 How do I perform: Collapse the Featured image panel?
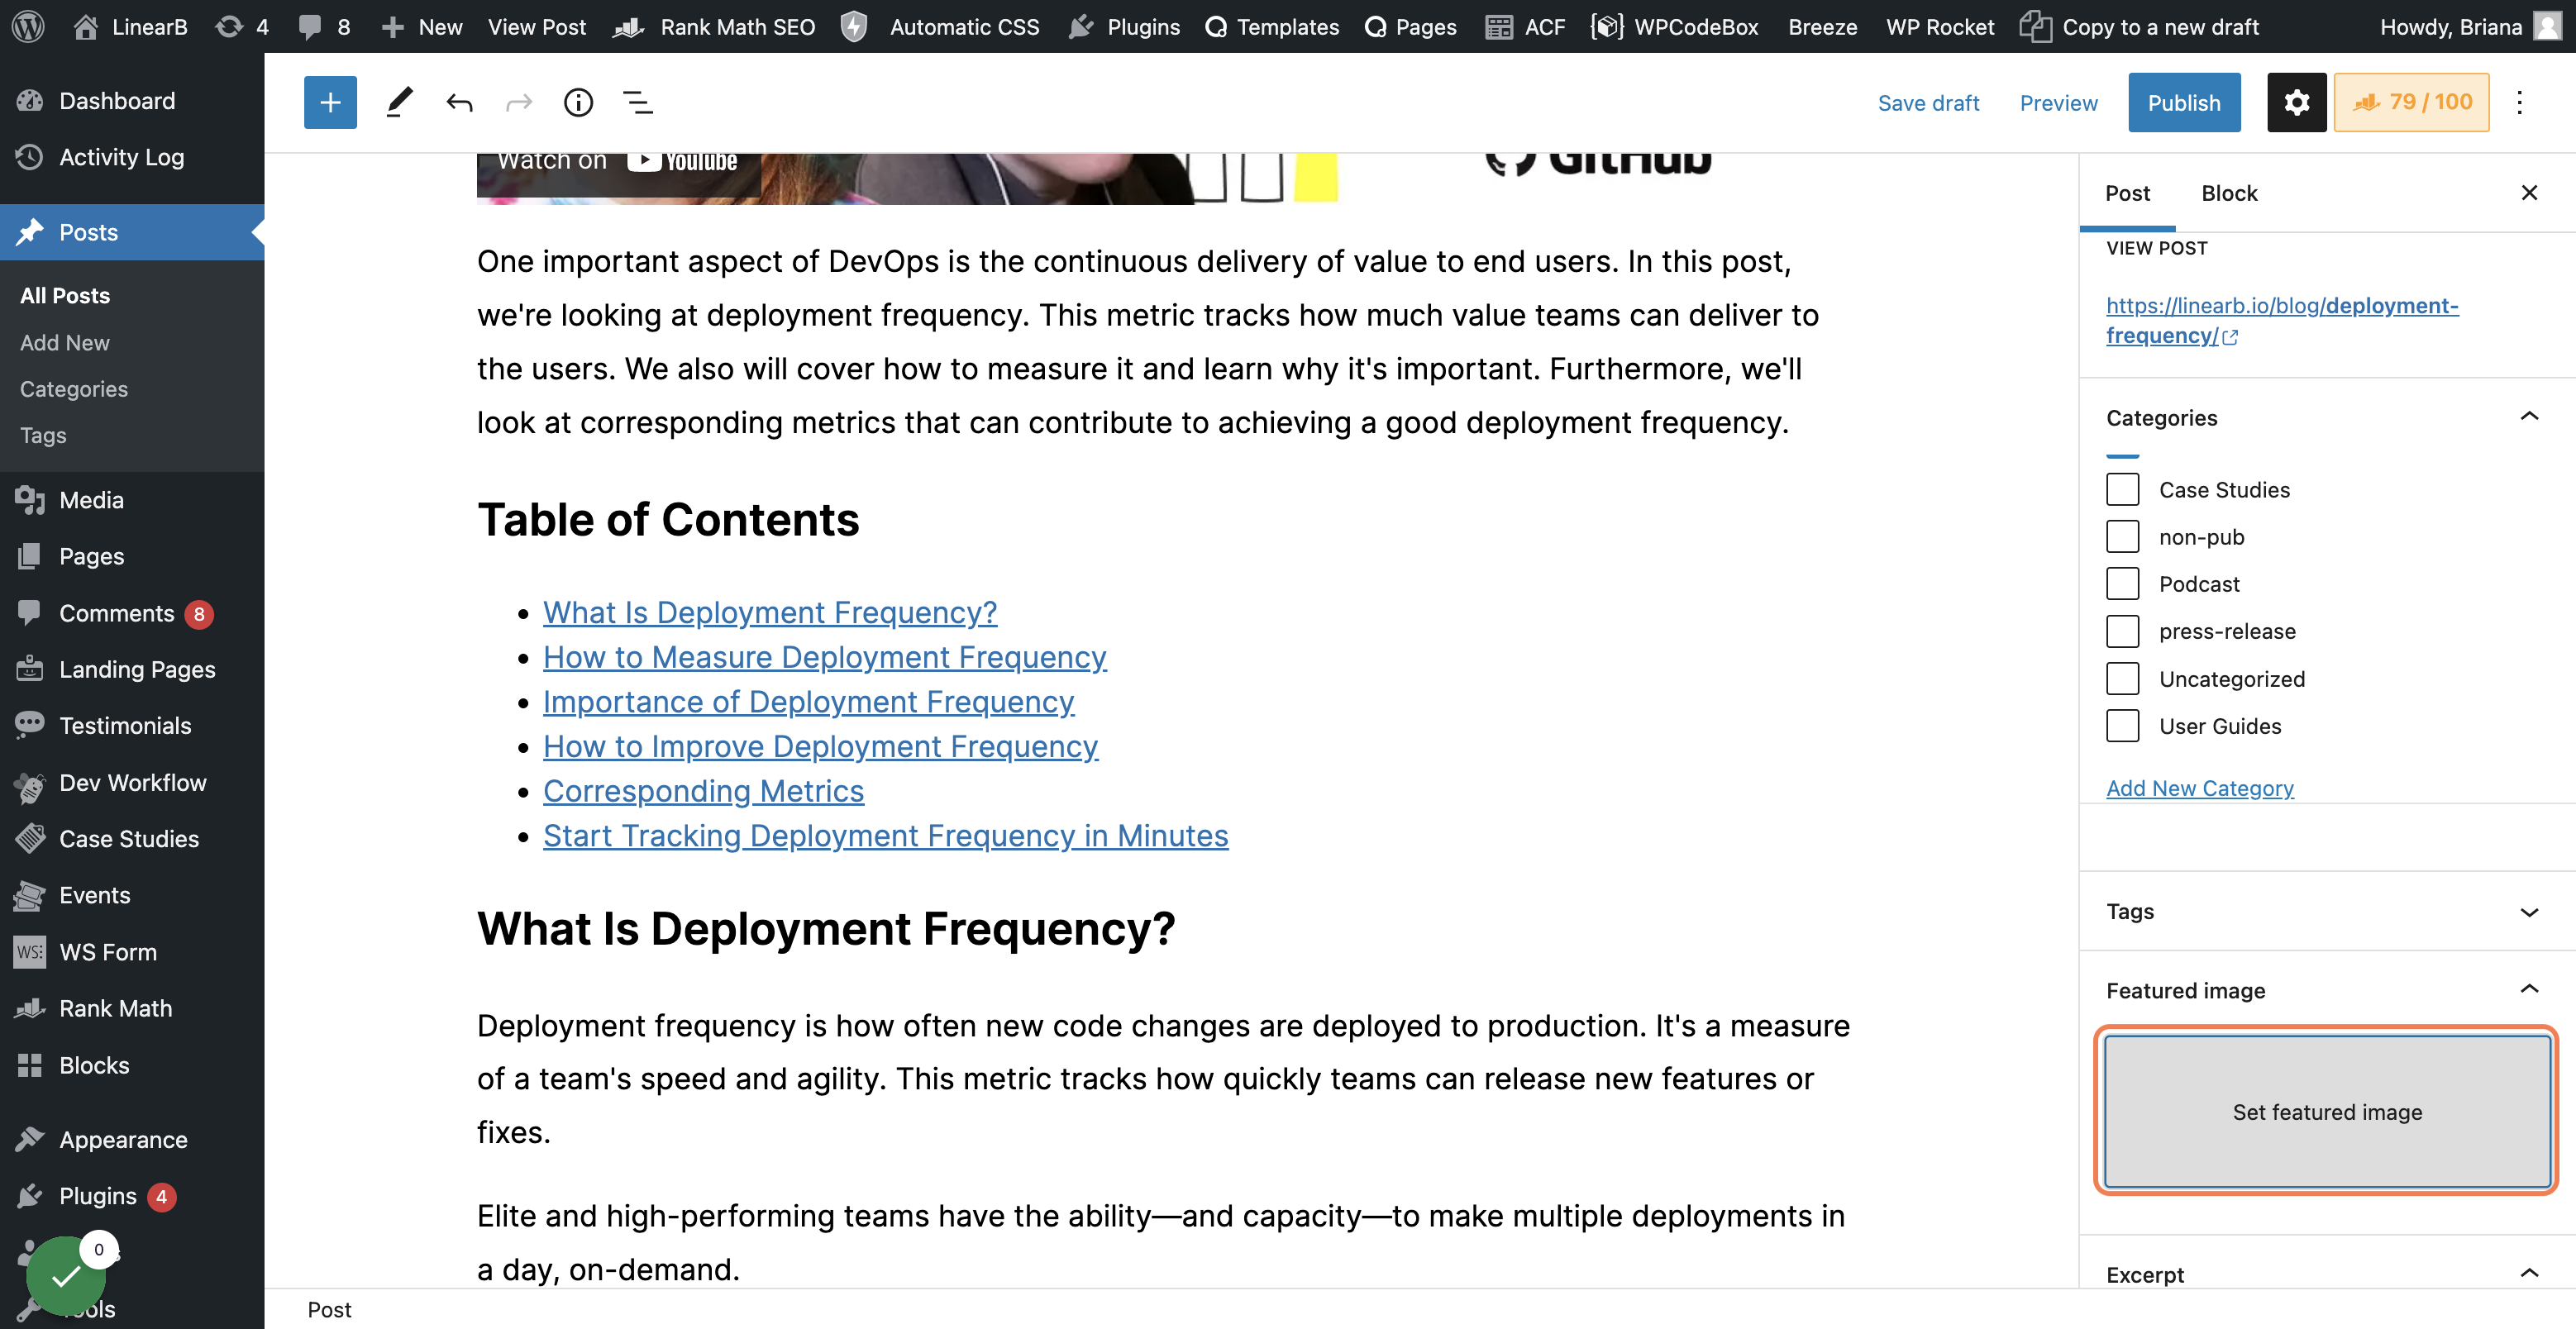click(x=2529, y=990)
